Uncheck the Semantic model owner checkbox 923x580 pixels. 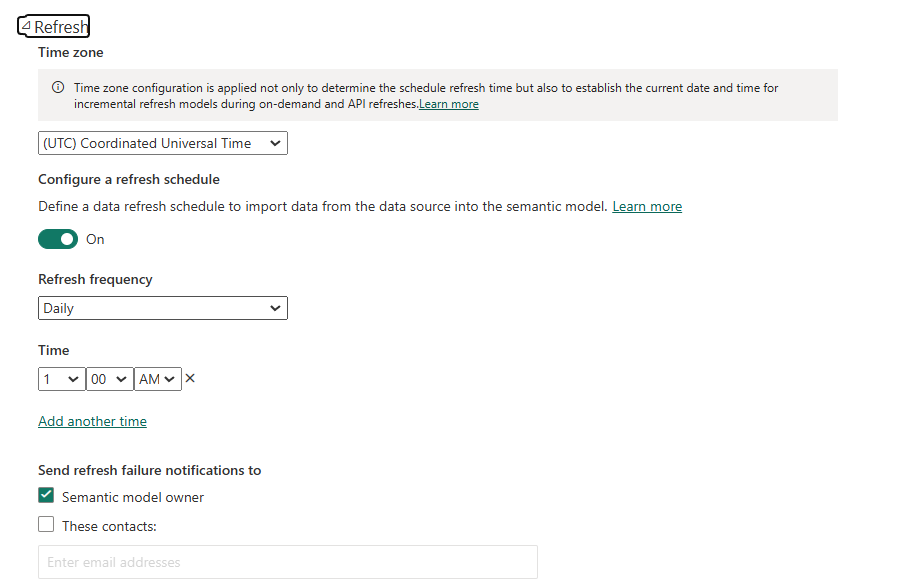click(46, 495)
